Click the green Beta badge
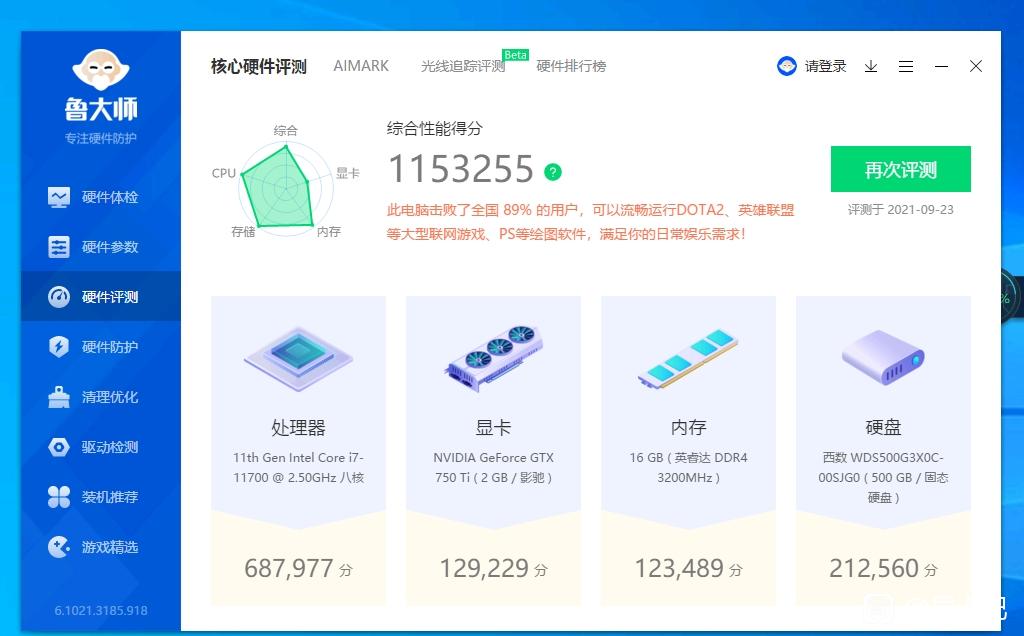Image resolution: width=1024 pixels, height=636 pixels. 515,55
